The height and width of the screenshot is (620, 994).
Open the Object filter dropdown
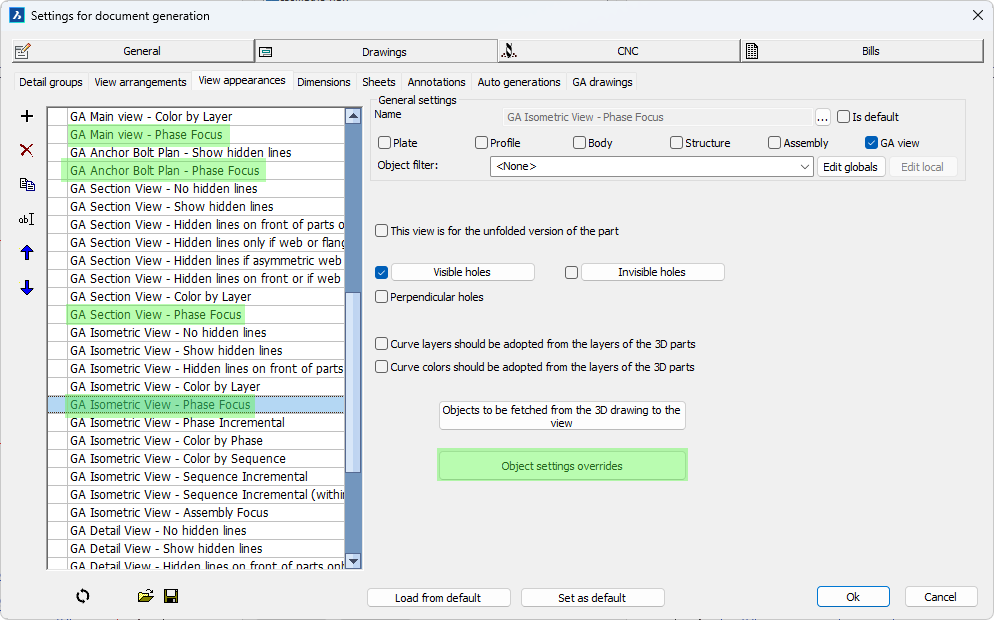click(806, 167)
